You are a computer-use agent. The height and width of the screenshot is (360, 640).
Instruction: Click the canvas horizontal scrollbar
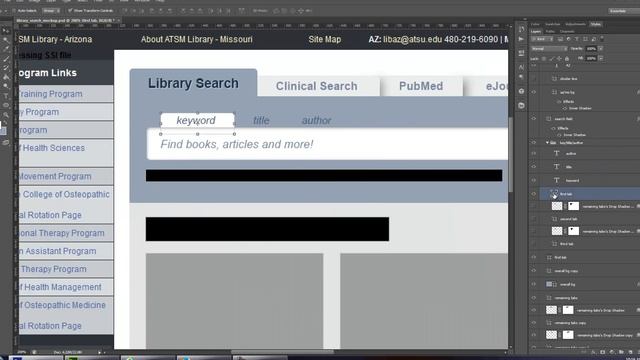click(x=282, y=352)
